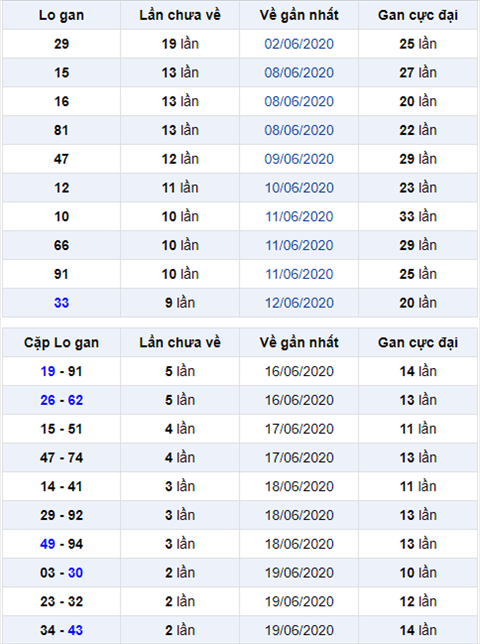
Task: Click the '11 lần' cell in row 12
Action: [180, 188]
